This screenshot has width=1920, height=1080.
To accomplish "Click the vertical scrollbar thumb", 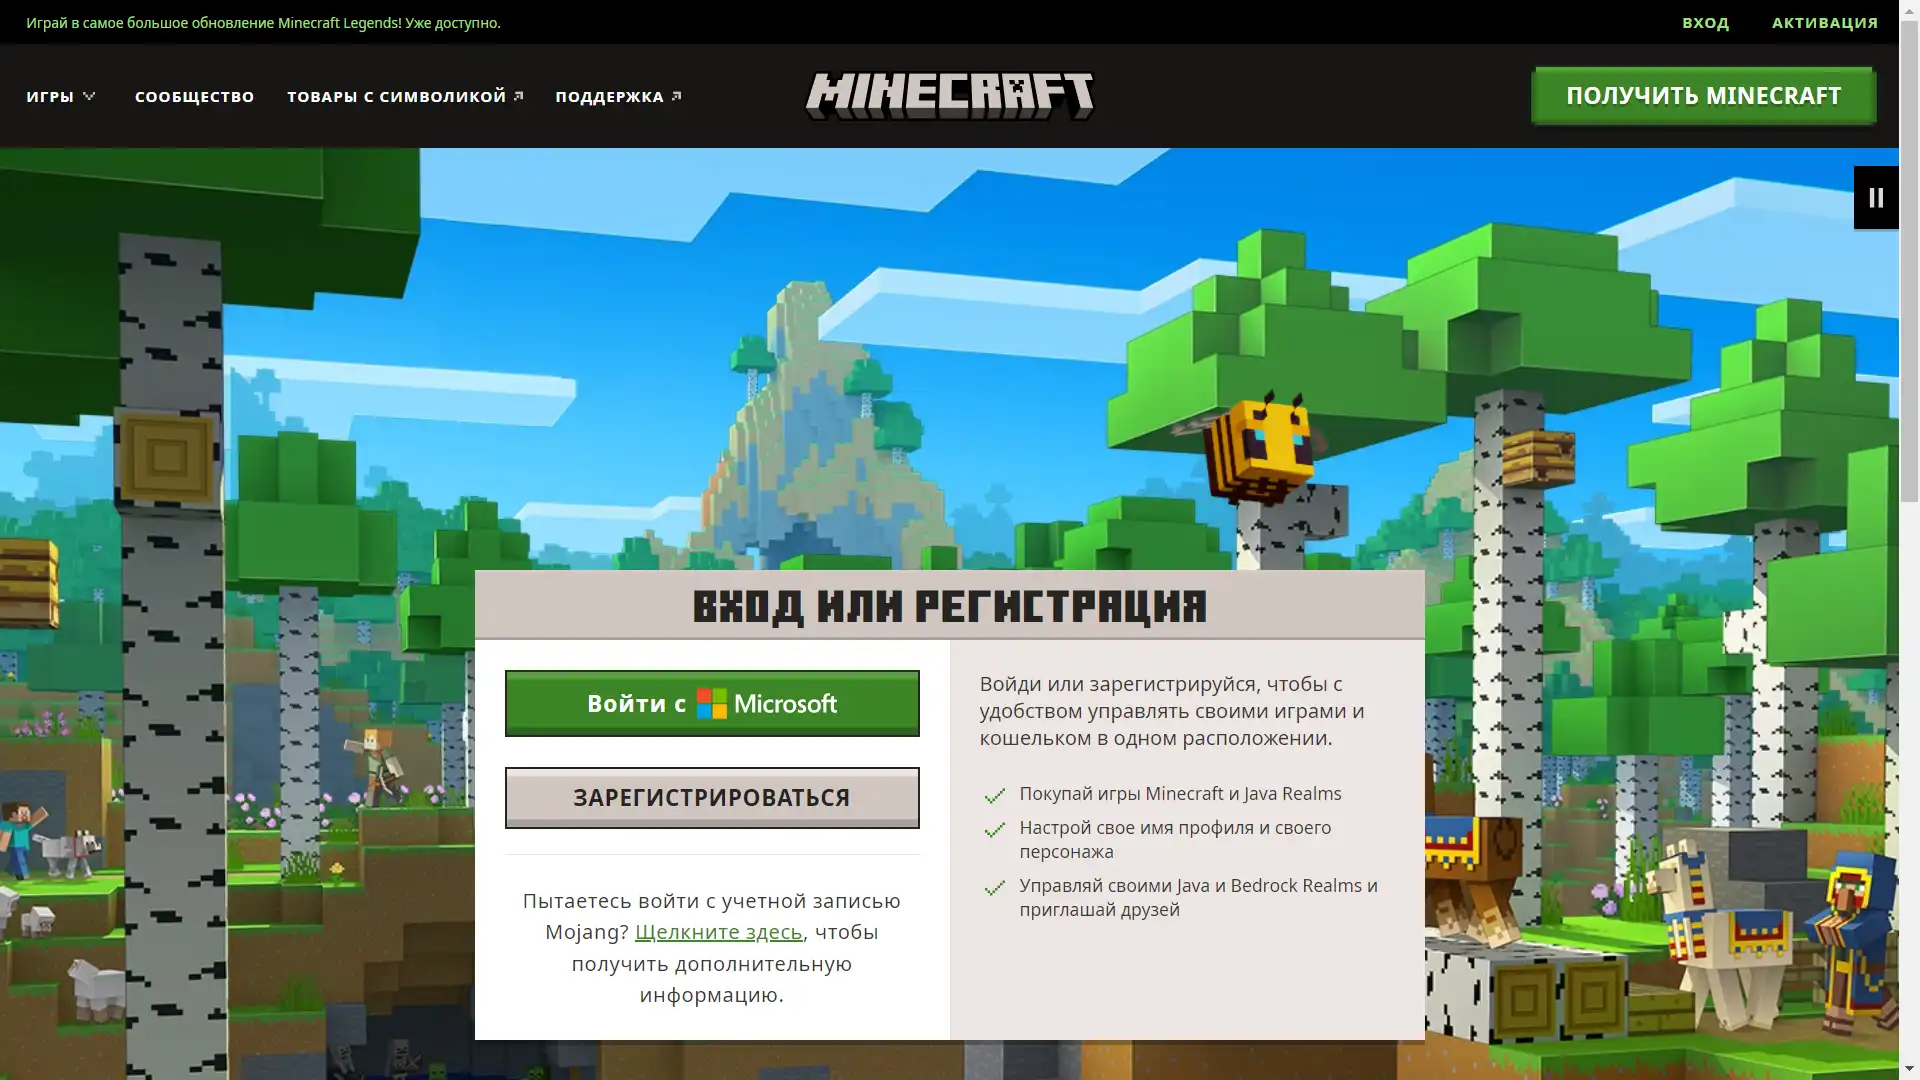I will [1909, 262].
